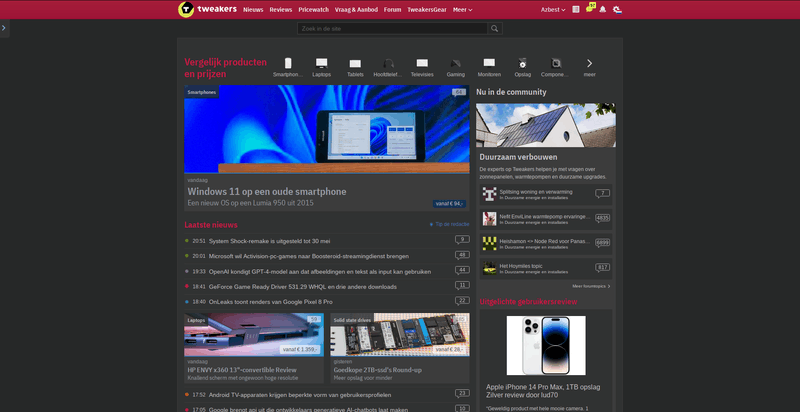Go to TweakersGear
Image resolution: width=800 pixels, height=412 pixels.
(x=427, y=10)
